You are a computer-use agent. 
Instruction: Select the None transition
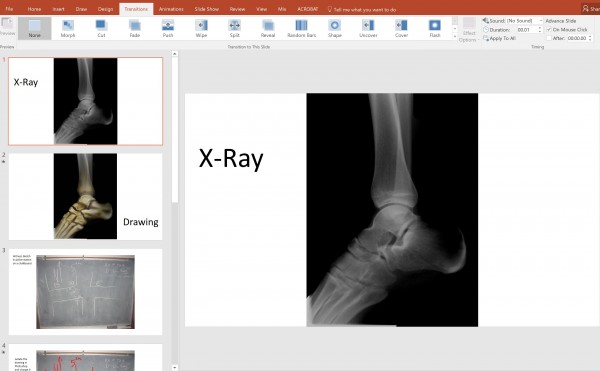34,28
